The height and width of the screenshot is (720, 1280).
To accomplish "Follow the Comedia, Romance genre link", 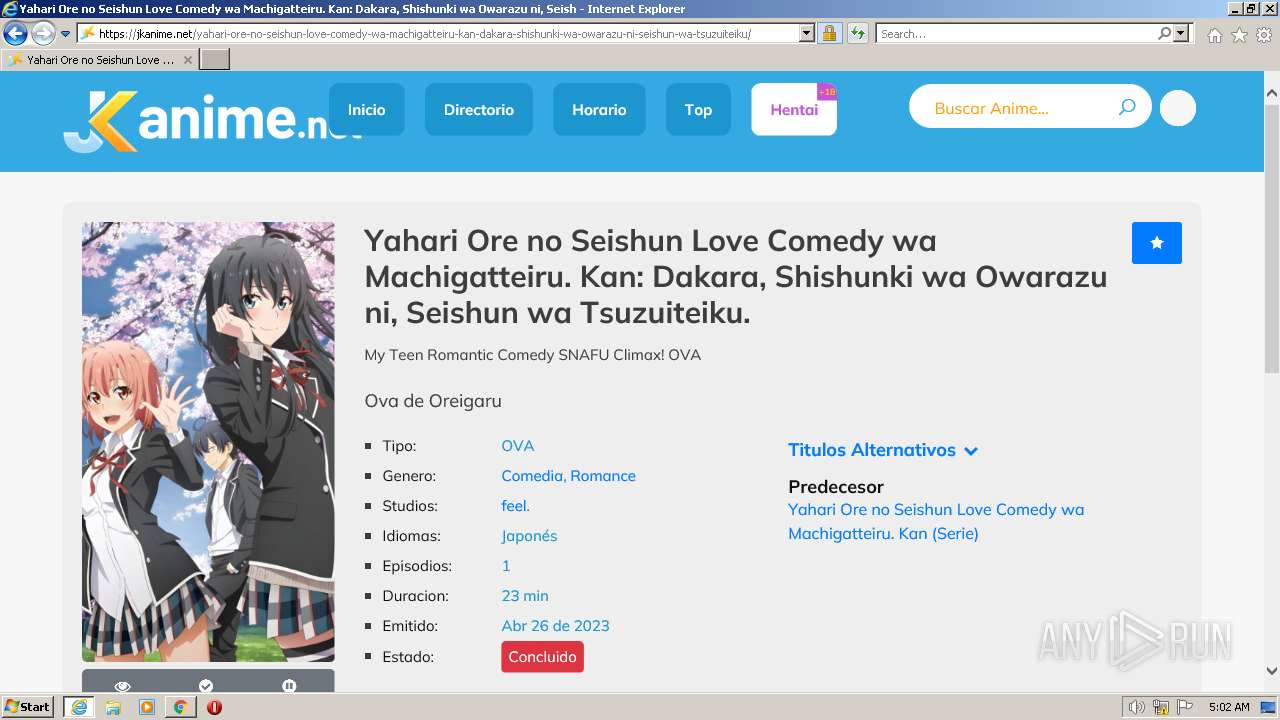I will [568, 476].
